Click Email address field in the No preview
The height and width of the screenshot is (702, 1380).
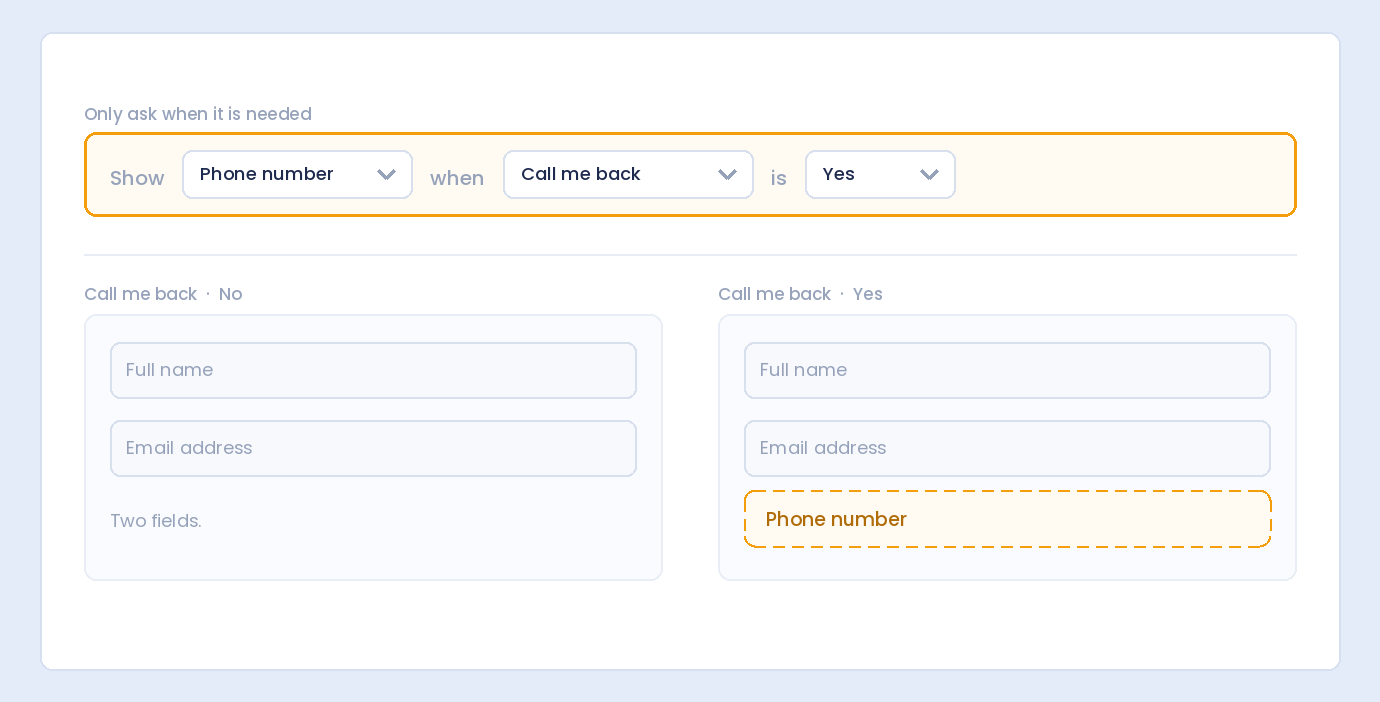click(373, 449)
